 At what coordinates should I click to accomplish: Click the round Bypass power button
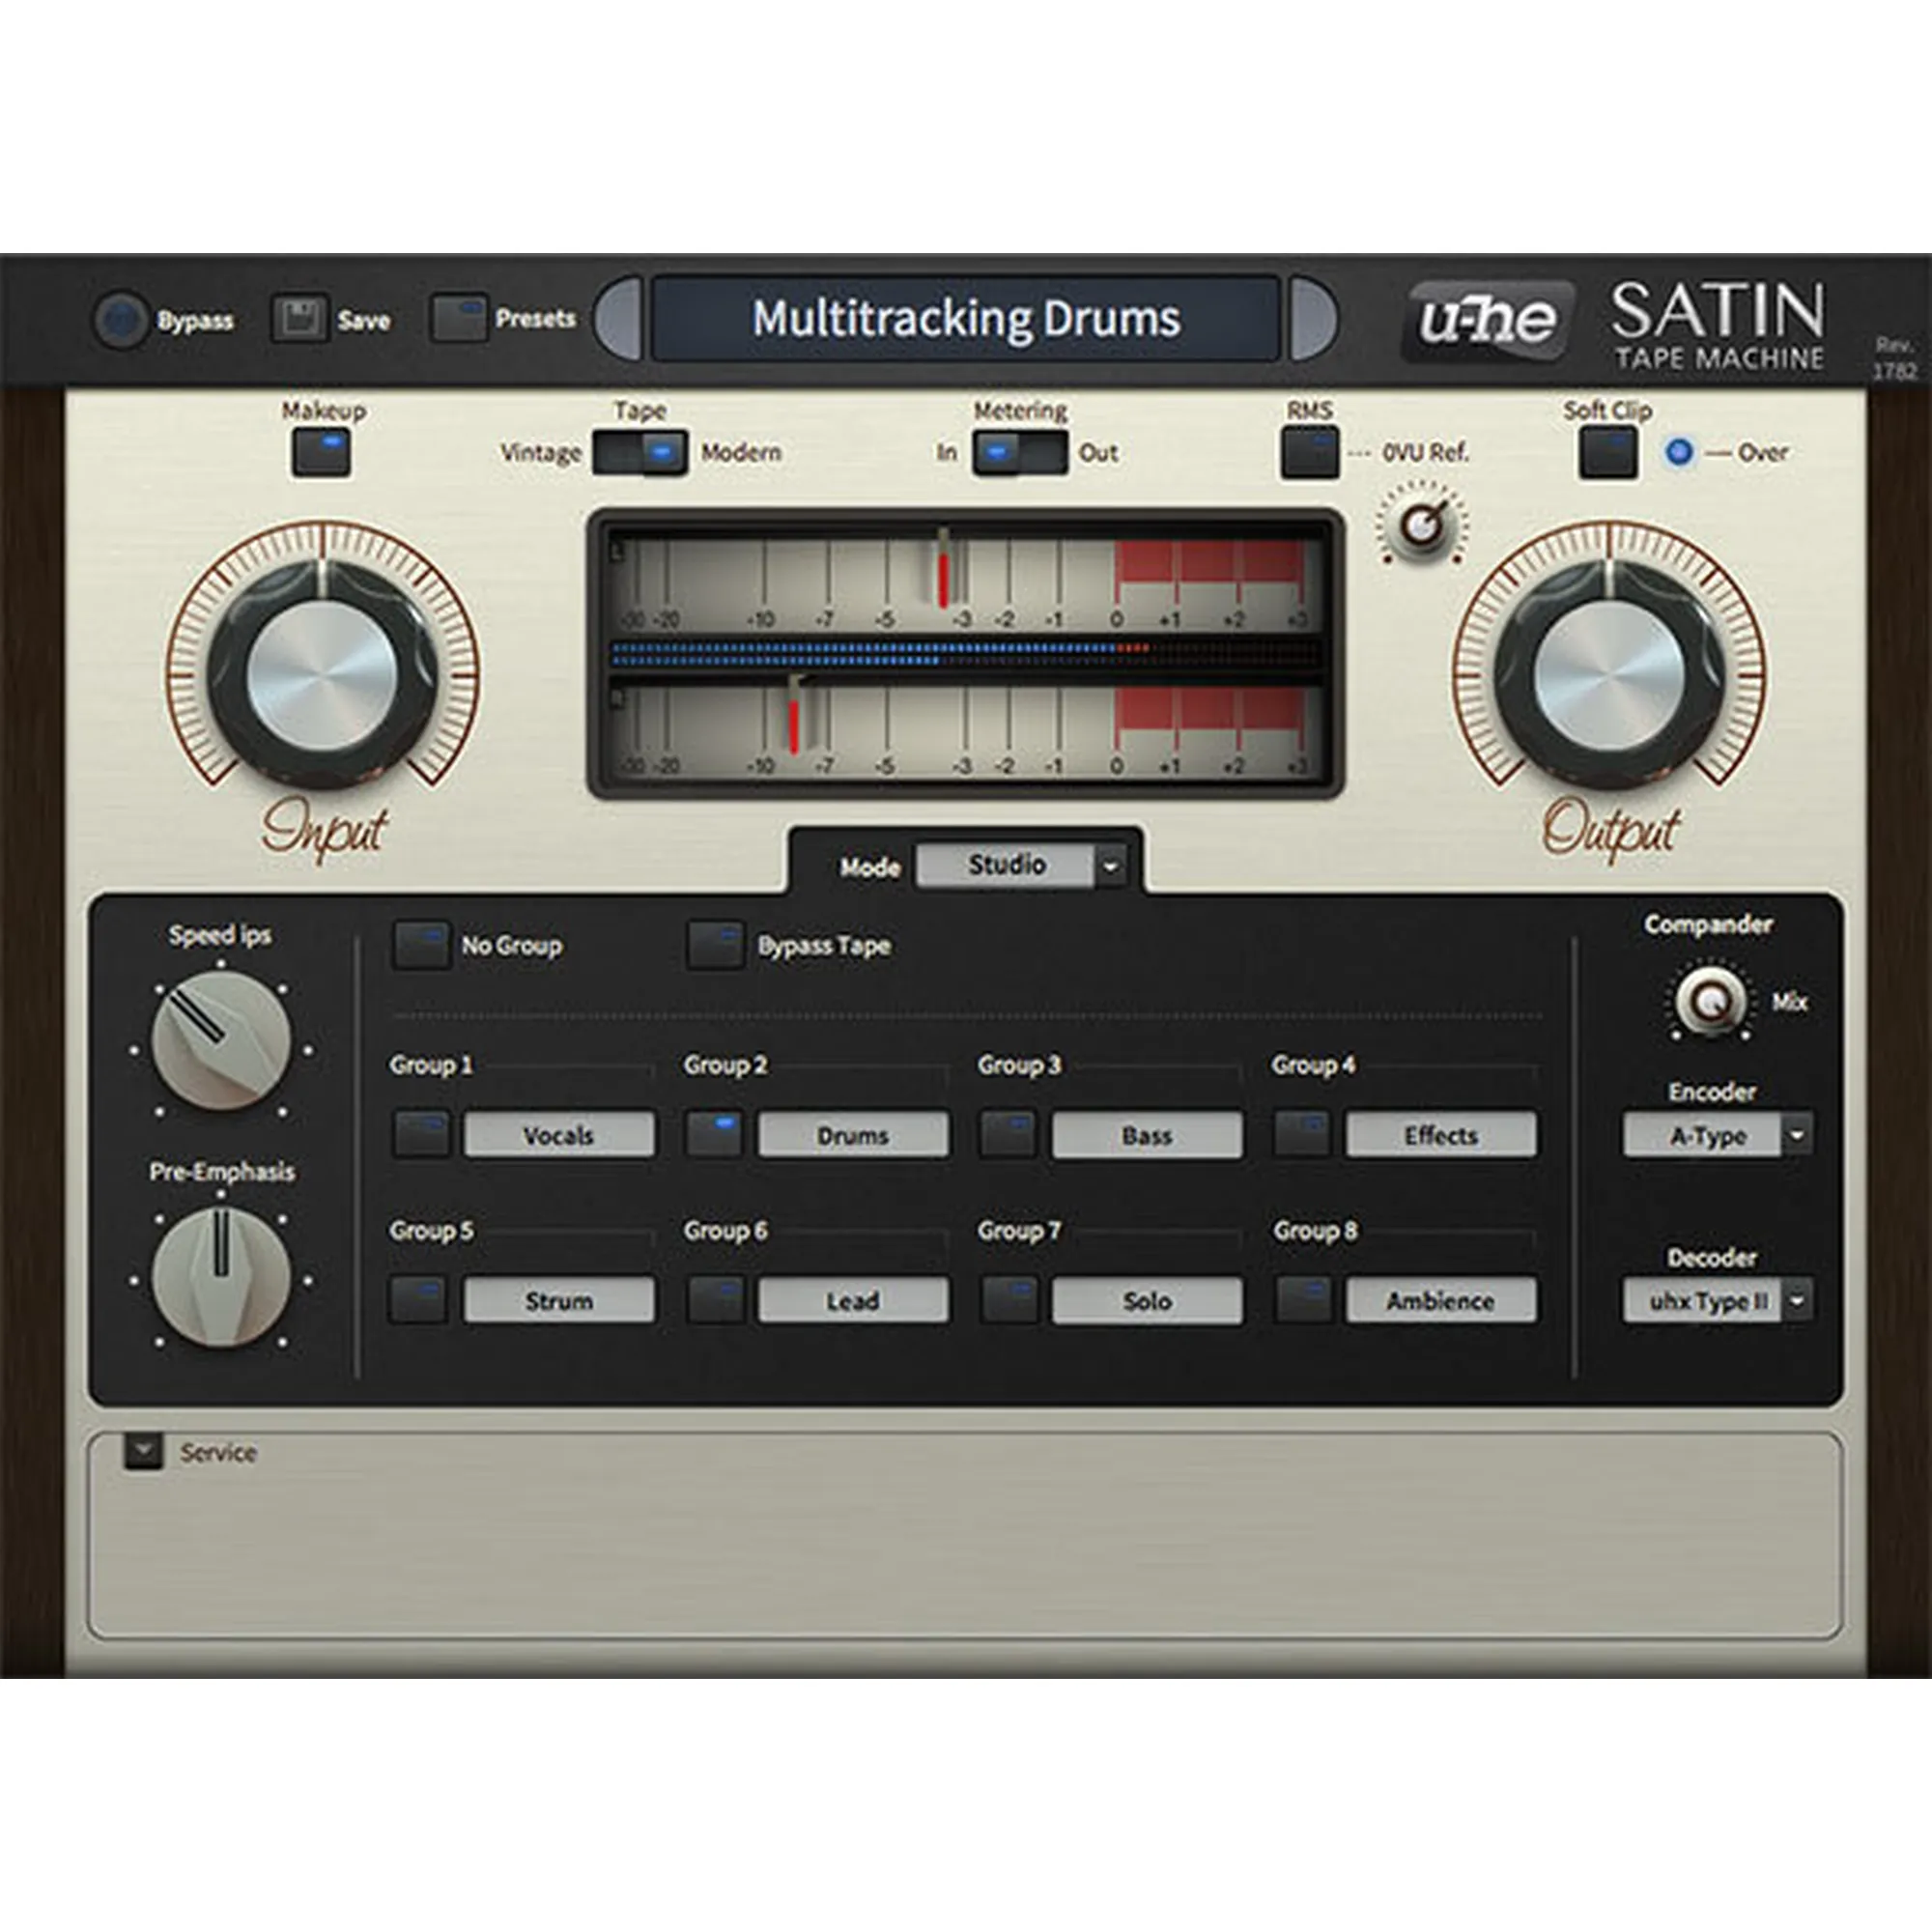(122, 320)
